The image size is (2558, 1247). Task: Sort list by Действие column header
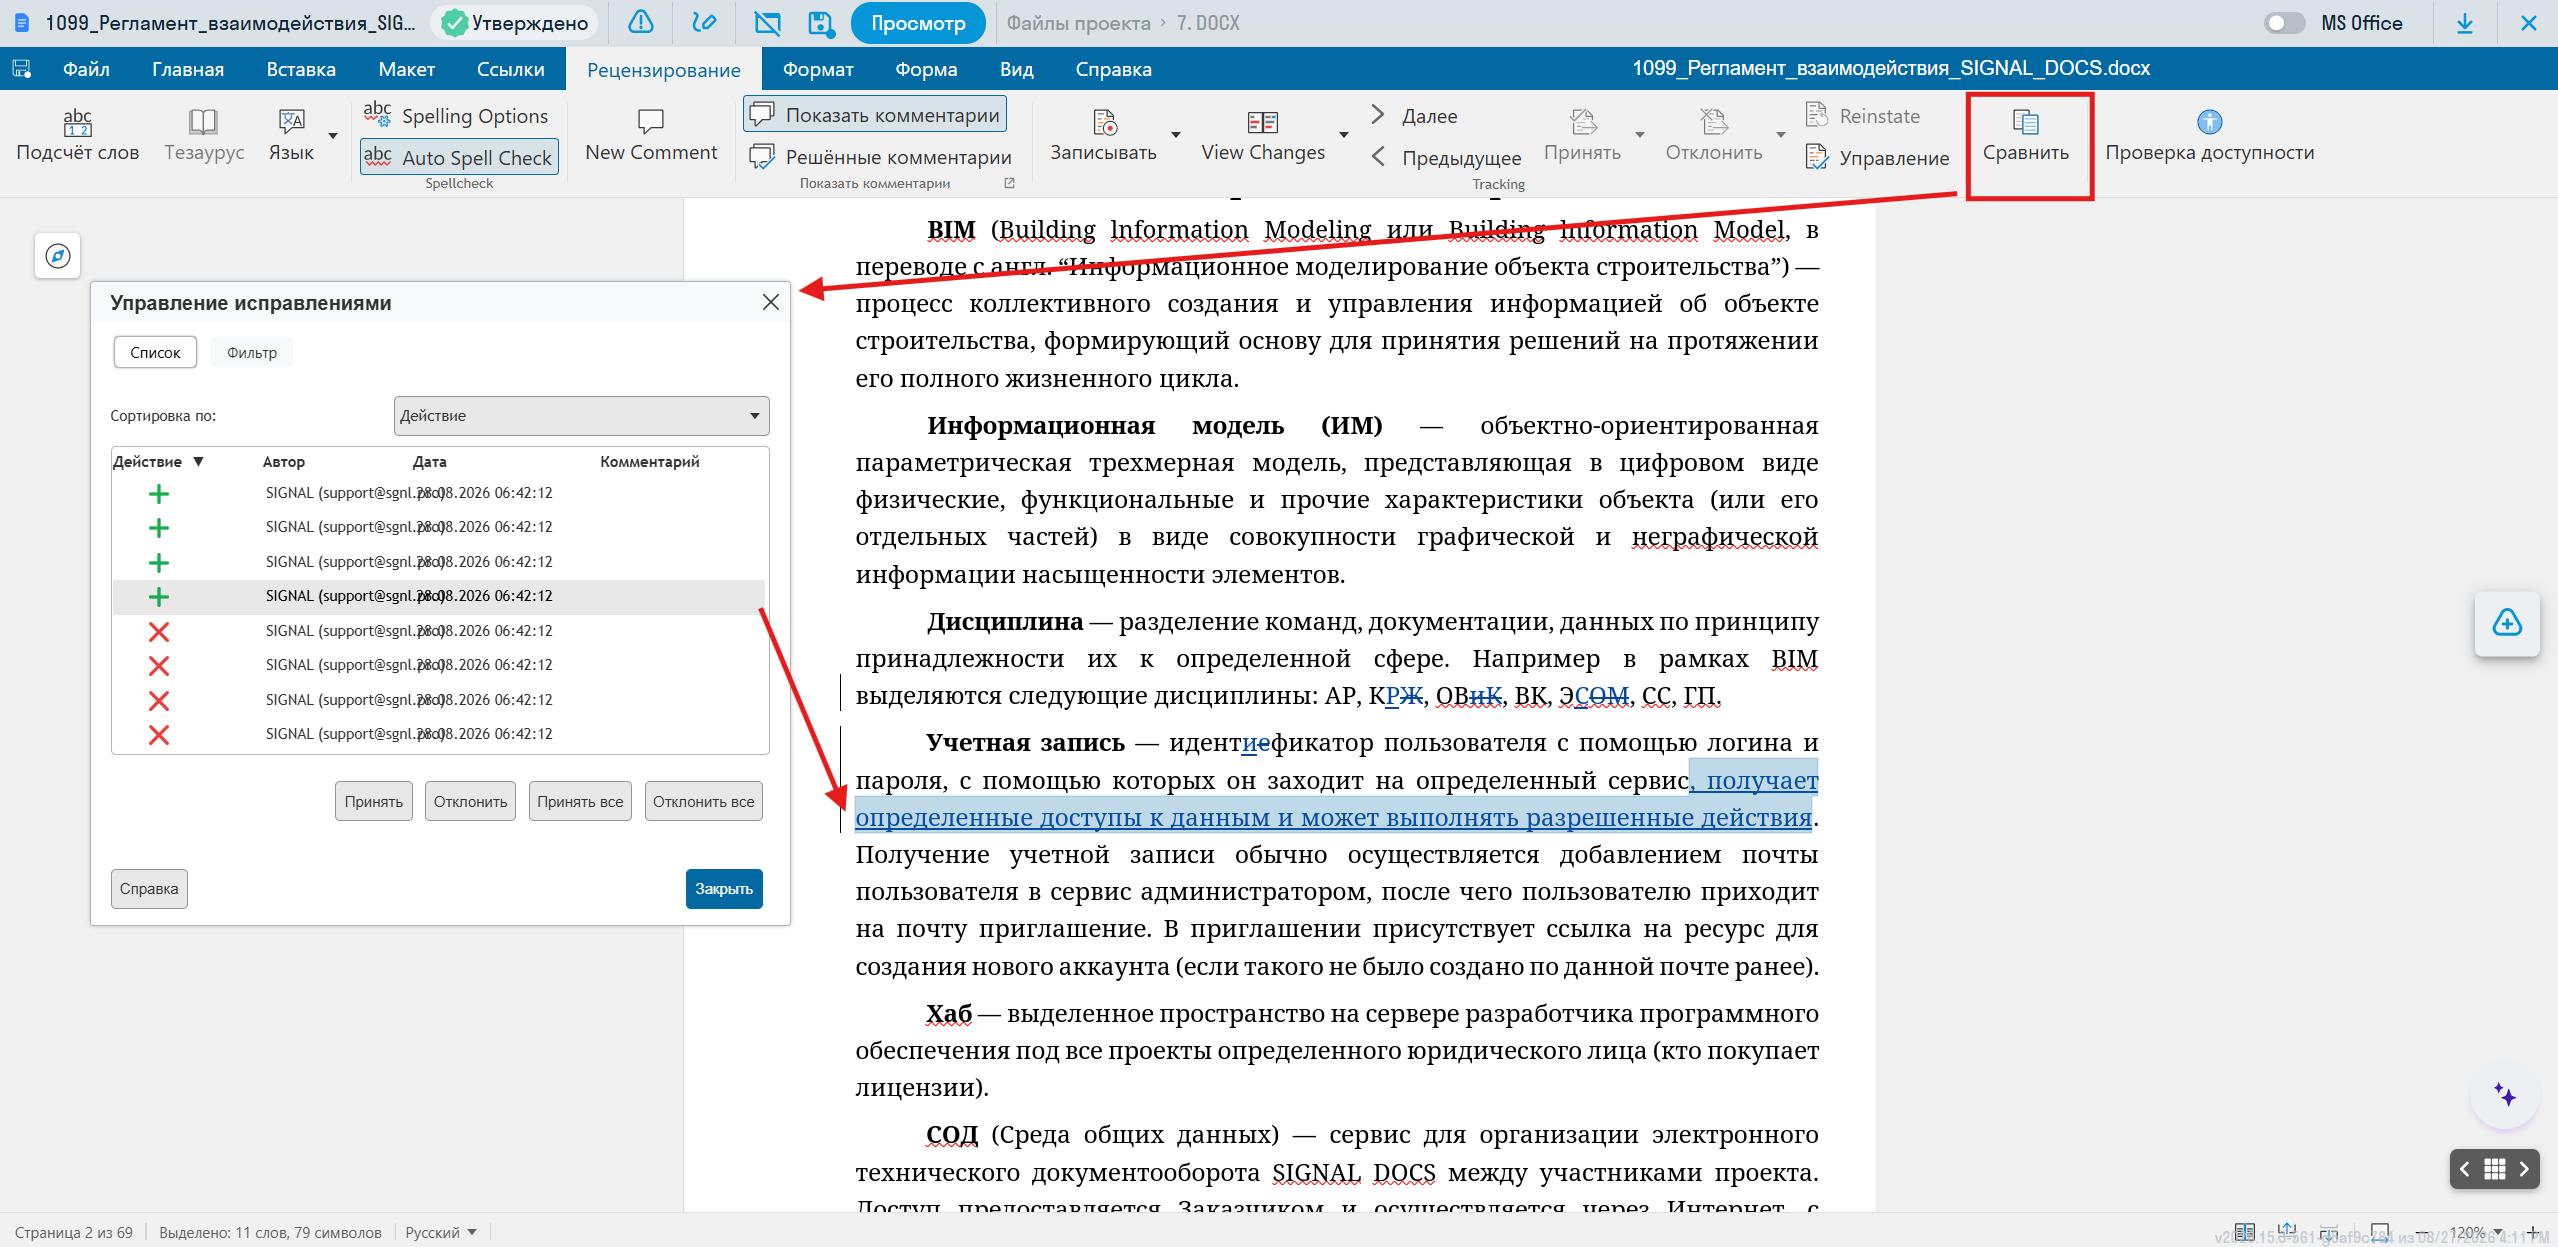click(x=158, y=461)
